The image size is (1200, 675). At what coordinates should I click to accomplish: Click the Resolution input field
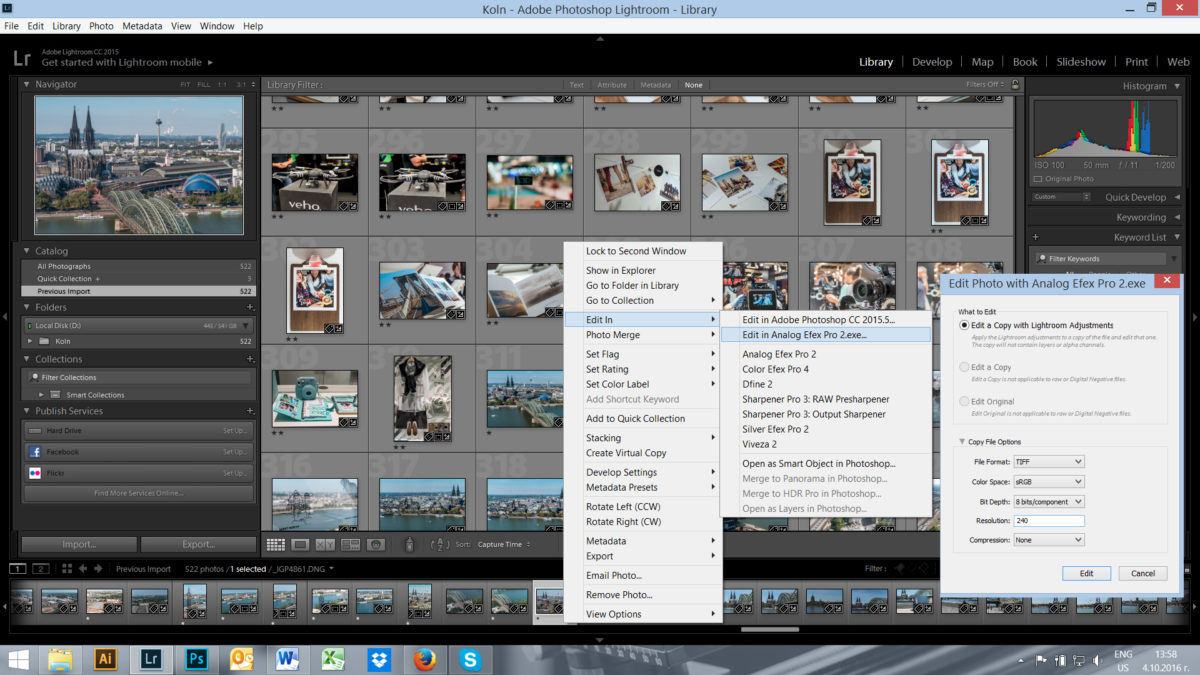point(1048,521)
